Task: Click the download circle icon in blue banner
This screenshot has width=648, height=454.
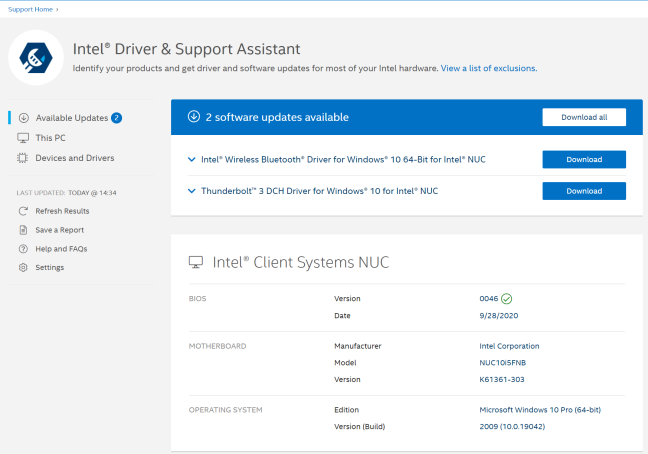Action: point(194,116)
